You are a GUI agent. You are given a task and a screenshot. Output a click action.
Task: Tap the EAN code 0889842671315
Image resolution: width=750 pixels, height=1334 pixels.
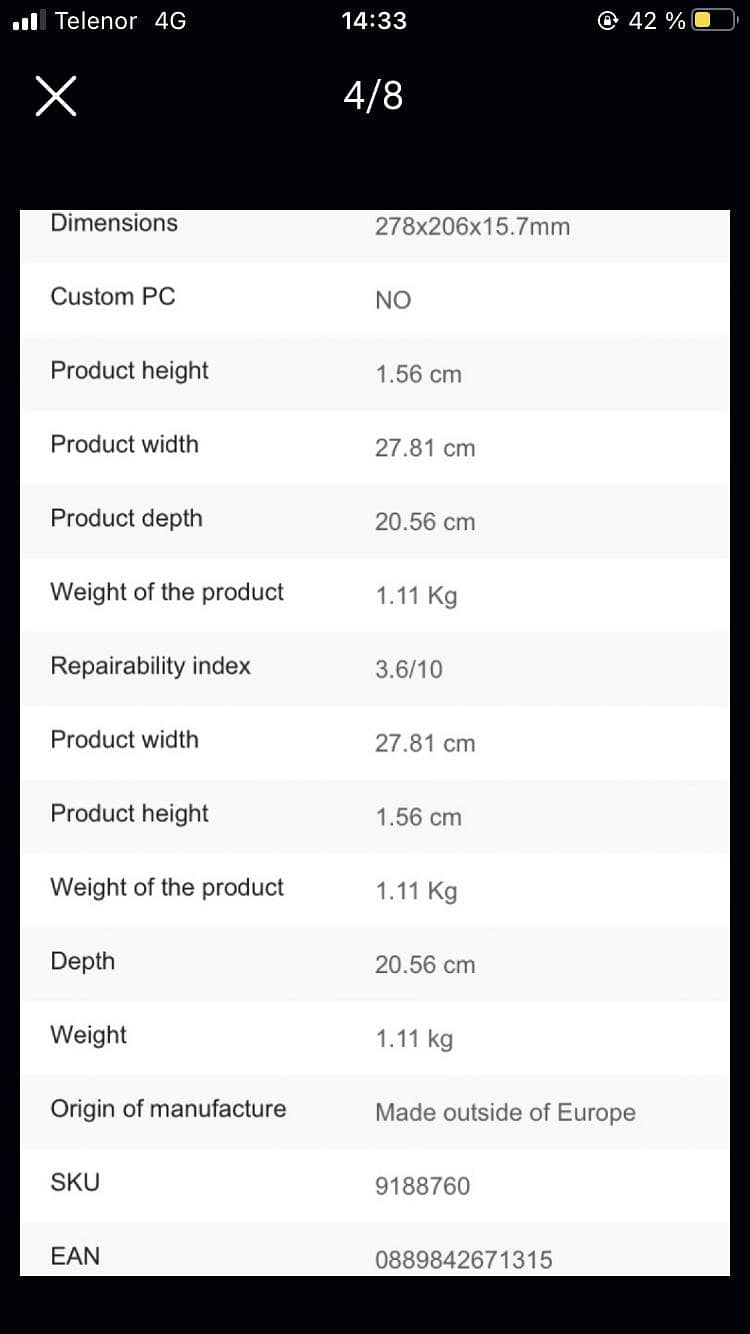pyautogui.click(x=463, y=1260)
